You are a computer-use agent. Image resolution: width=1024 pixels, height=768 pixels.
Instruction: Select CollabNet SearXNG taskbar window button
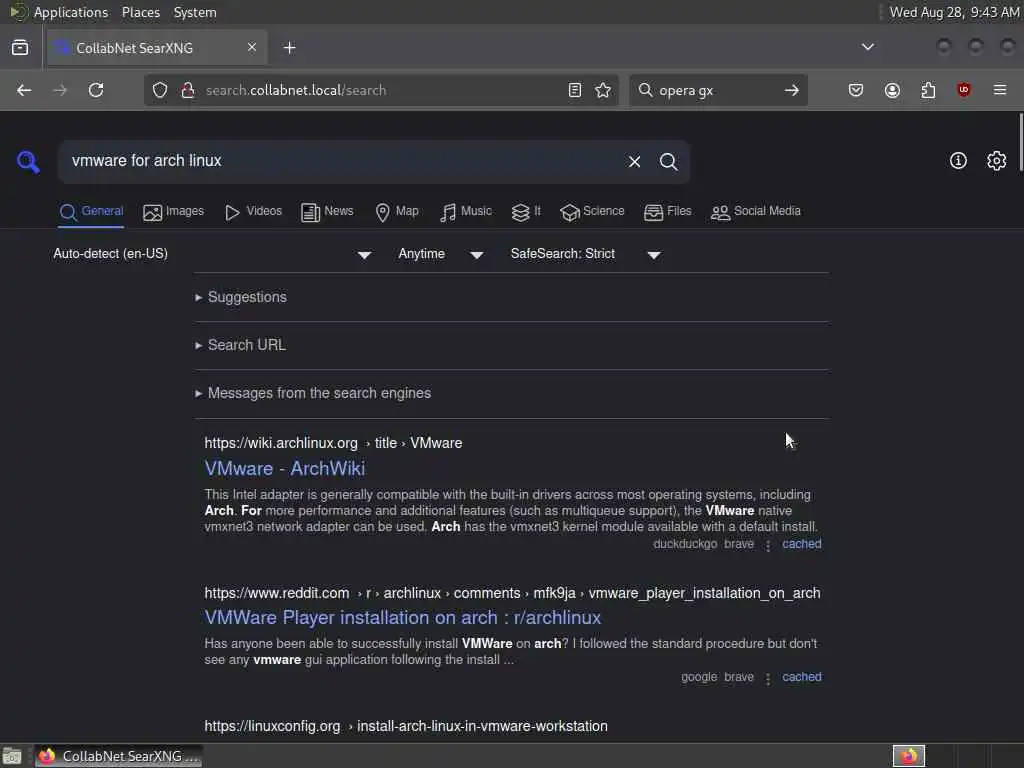coord(118,756)
